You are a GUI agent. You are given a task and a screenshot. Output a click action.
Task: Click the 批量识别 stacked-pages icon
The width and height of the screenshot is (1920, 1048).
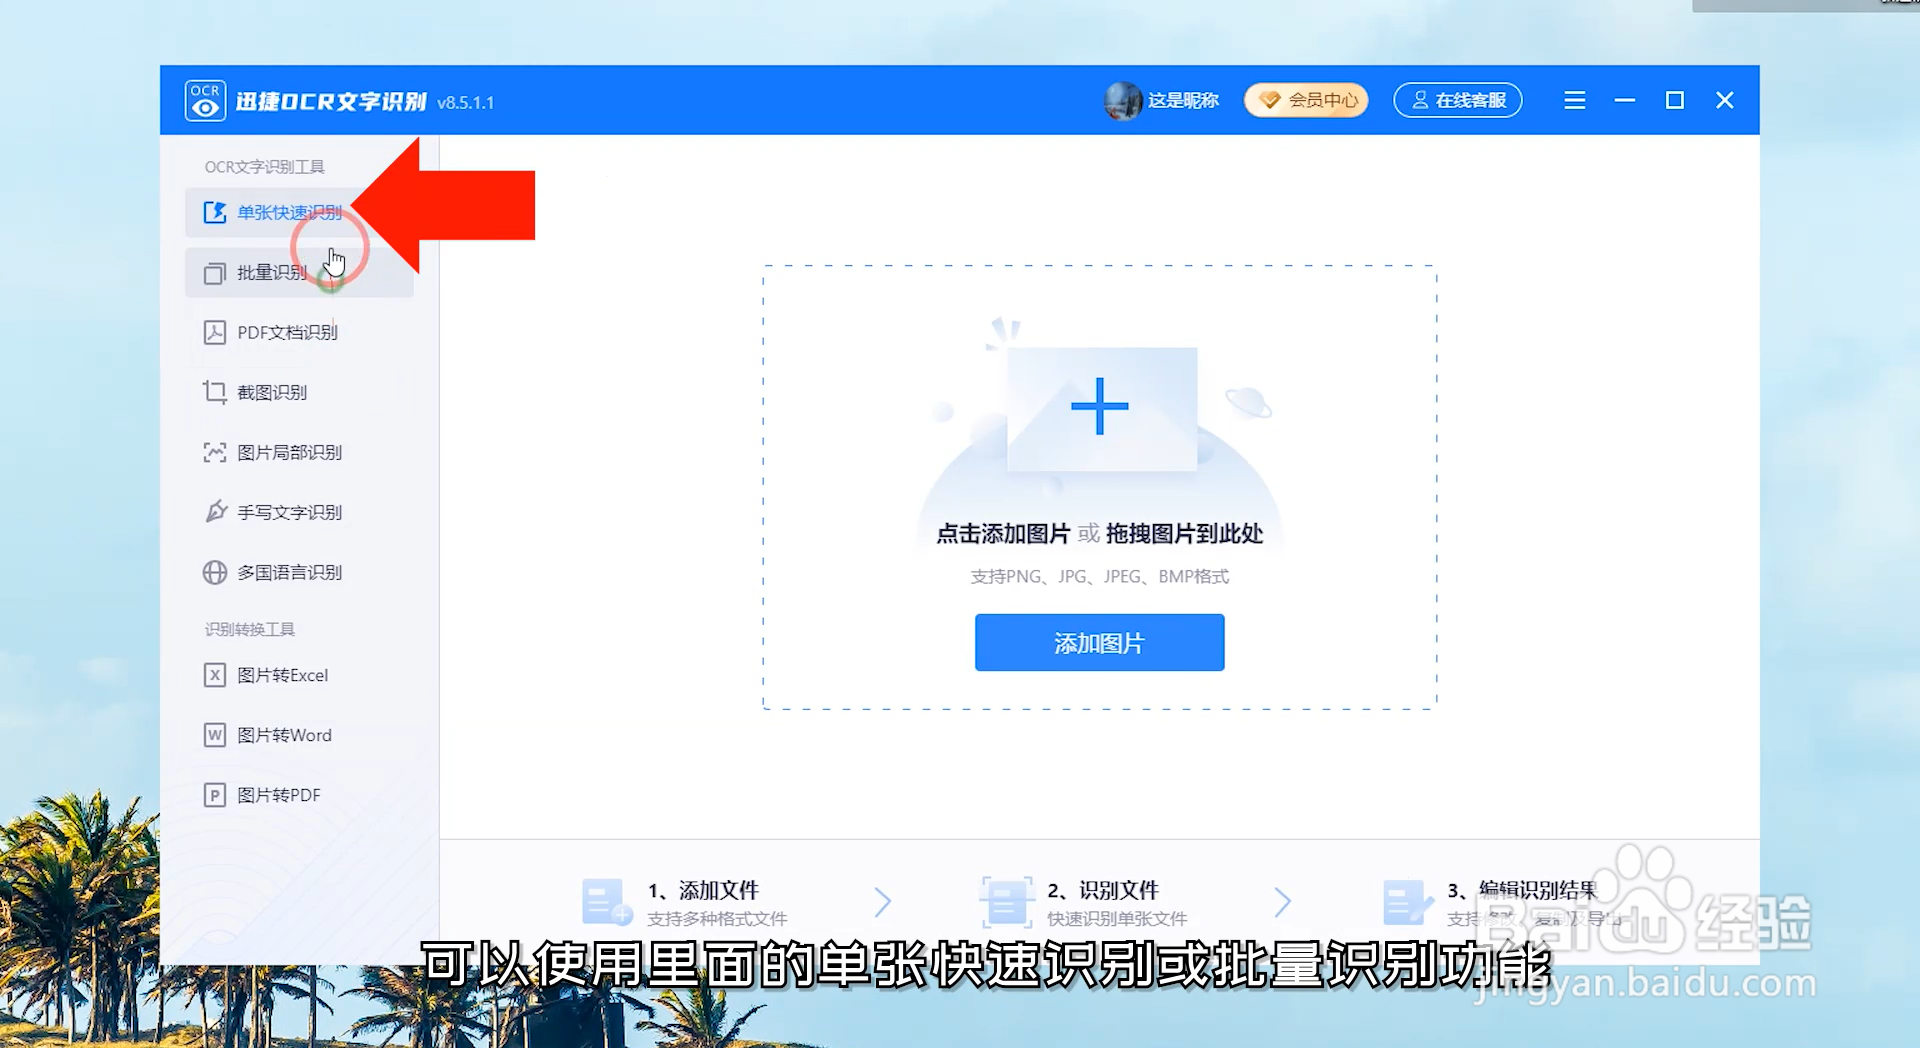coord(215,273)
